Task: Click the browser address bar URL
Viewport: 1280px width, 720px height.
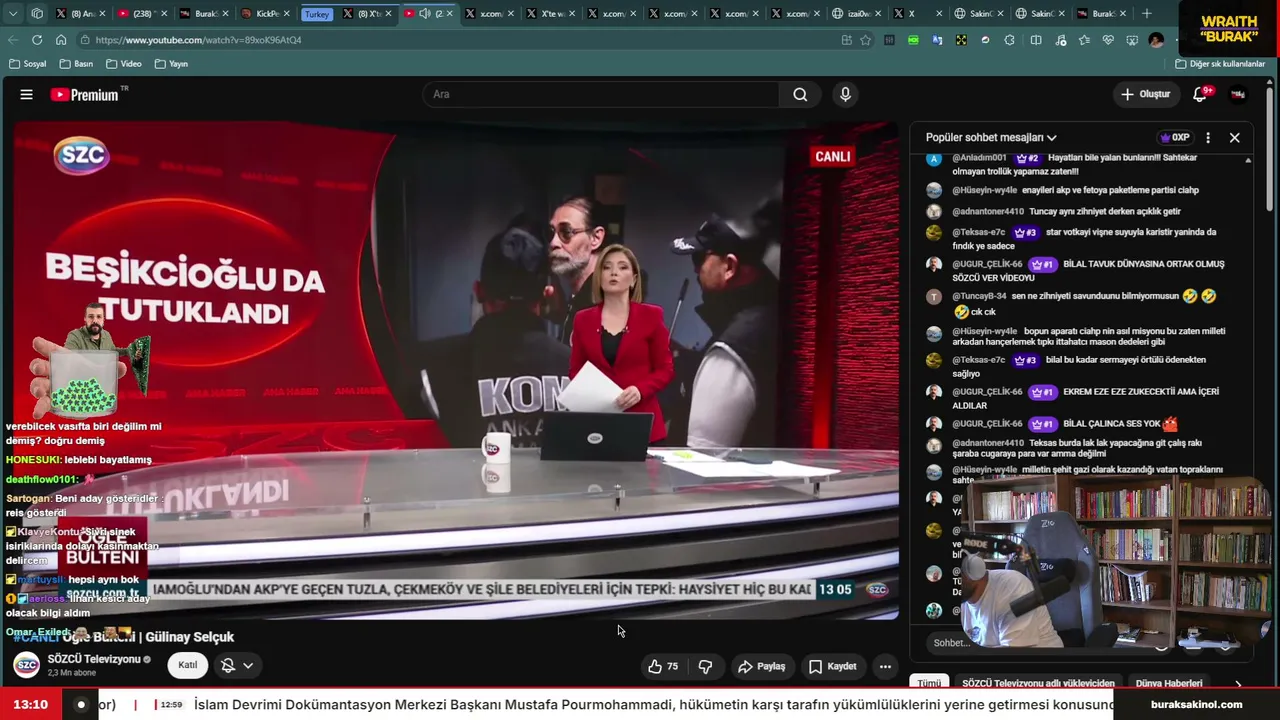Action: [198, 40]
